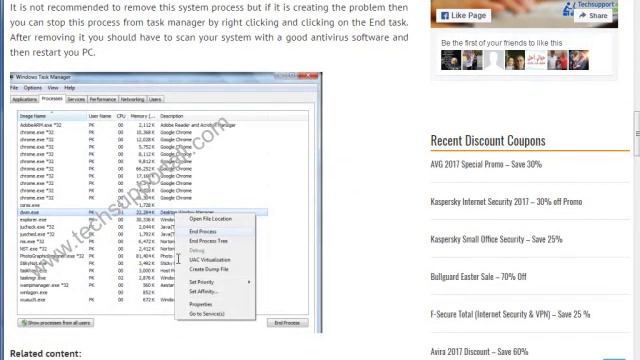This screenshot has width=640, height=360.
Task: Select the Processes tab in Task Manager
Action: tap(52, 99)
